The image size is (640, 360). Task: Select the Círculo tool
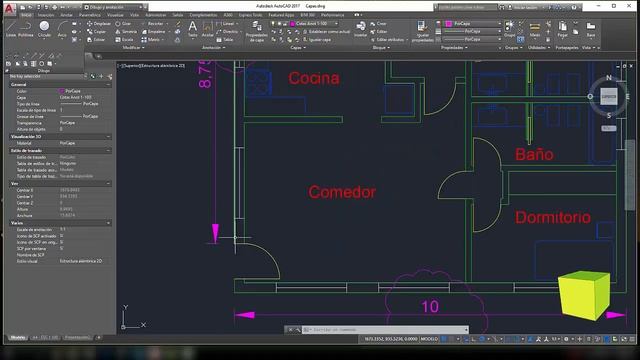[44, 29]
